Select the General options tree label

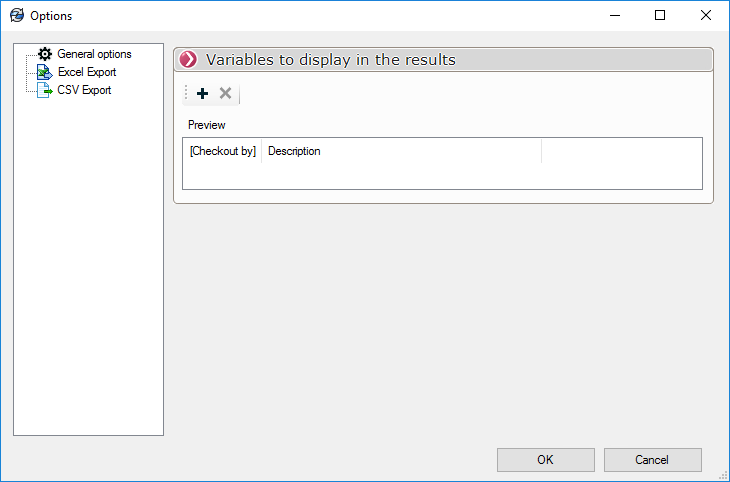point(94,54)
